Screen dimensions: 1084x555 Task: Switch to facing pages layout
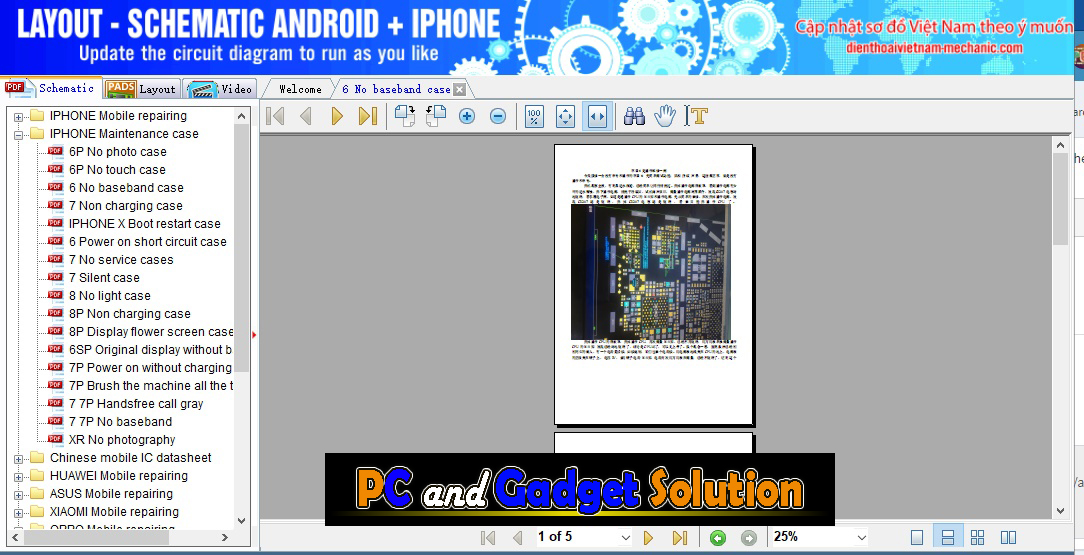point(1009,538)
